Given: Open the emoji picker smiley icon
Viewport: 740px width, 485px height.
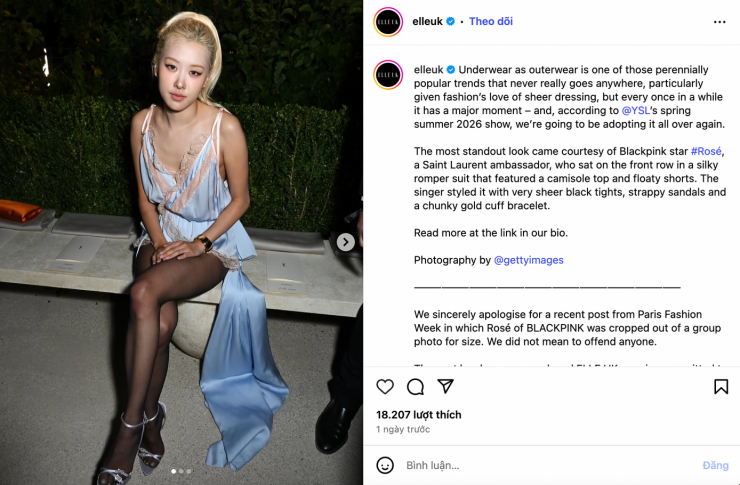Looking at the screenshot, I should [x=385, y=465].
